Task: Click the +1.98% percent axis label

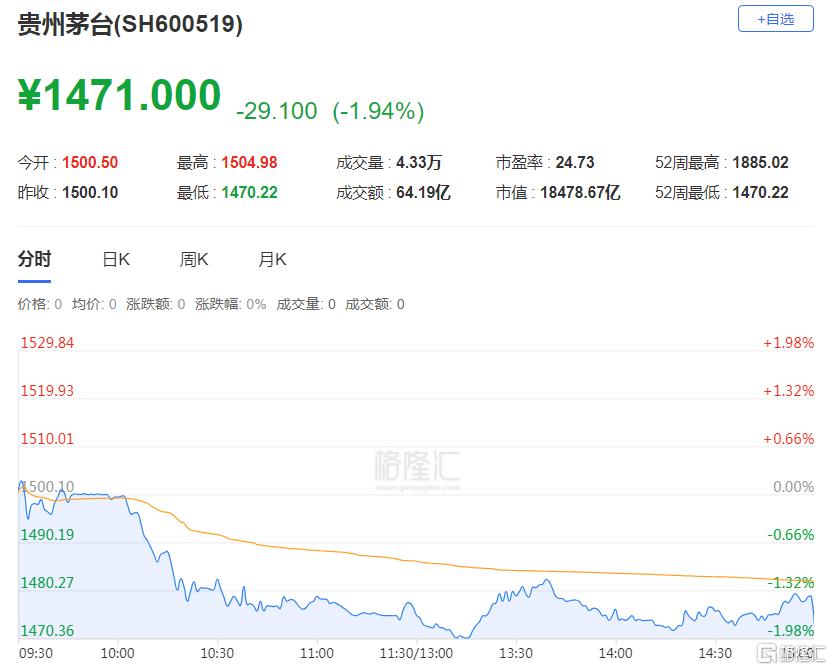Action: pos(788,343)
